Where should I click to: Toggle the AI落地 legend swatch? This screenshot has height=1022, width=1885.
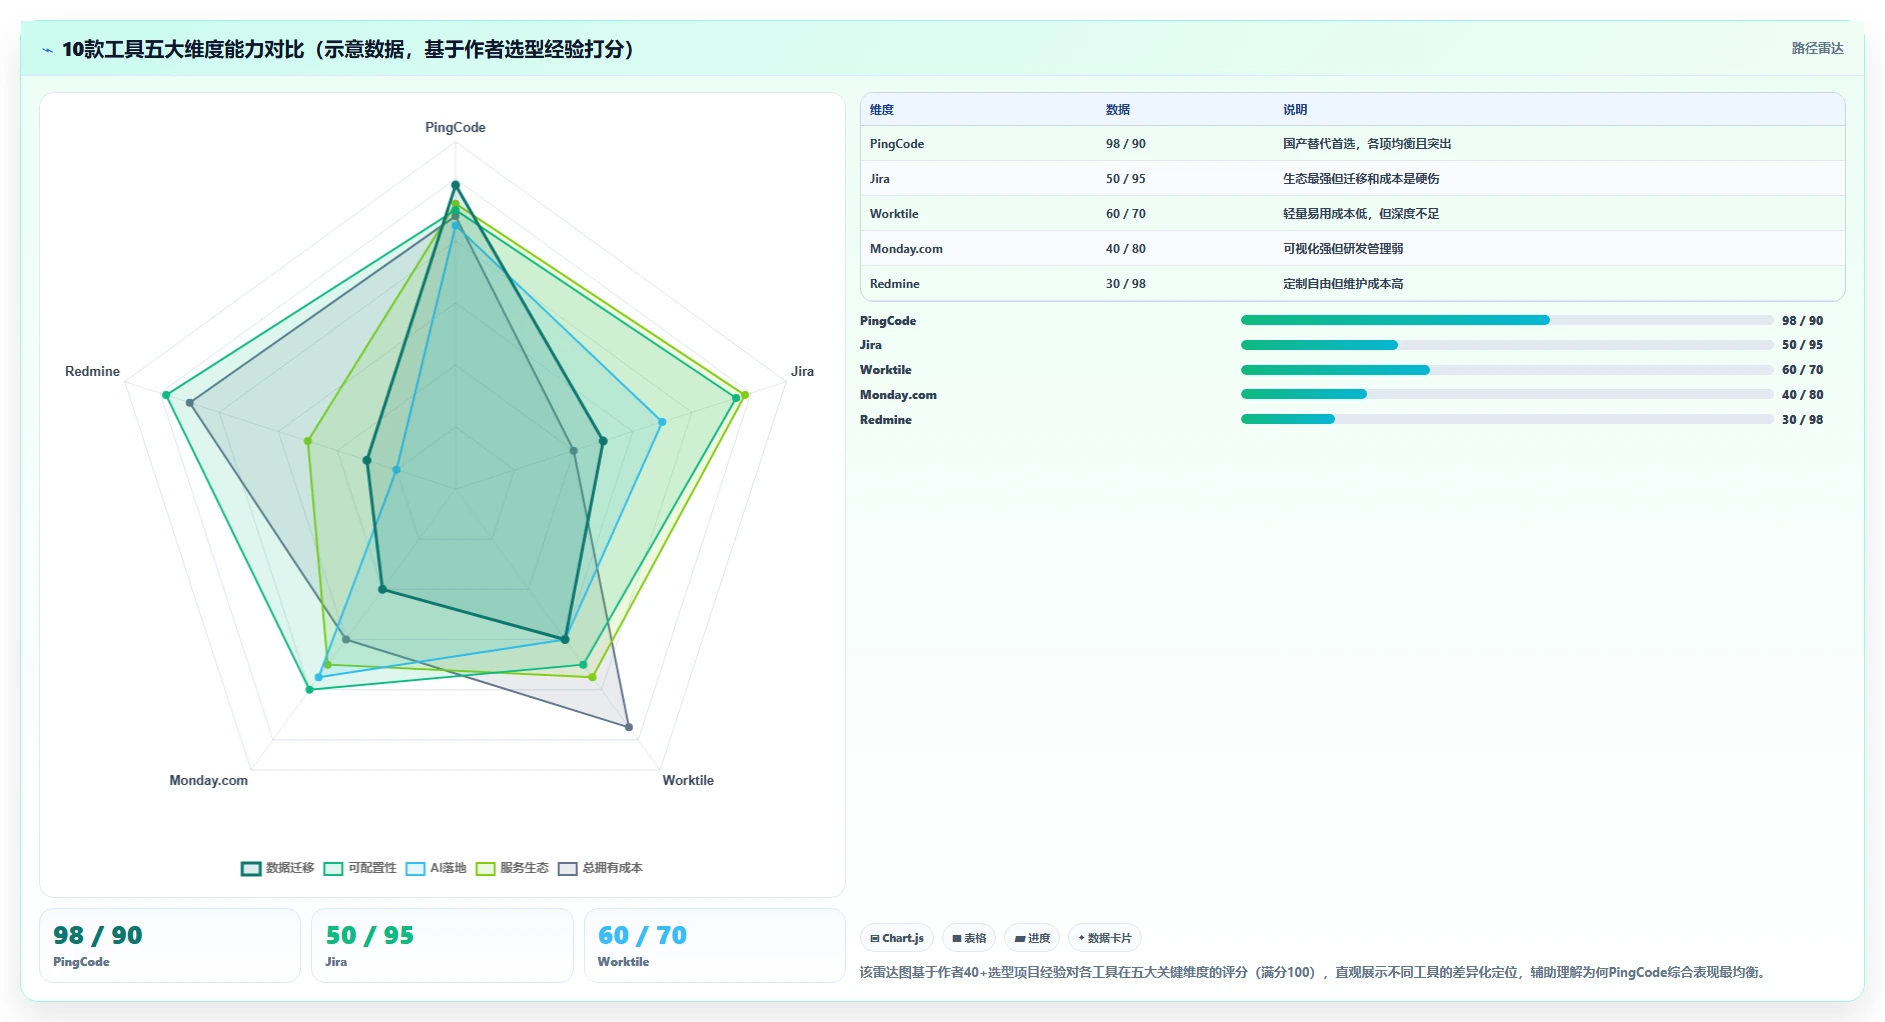tap(415, 868)
